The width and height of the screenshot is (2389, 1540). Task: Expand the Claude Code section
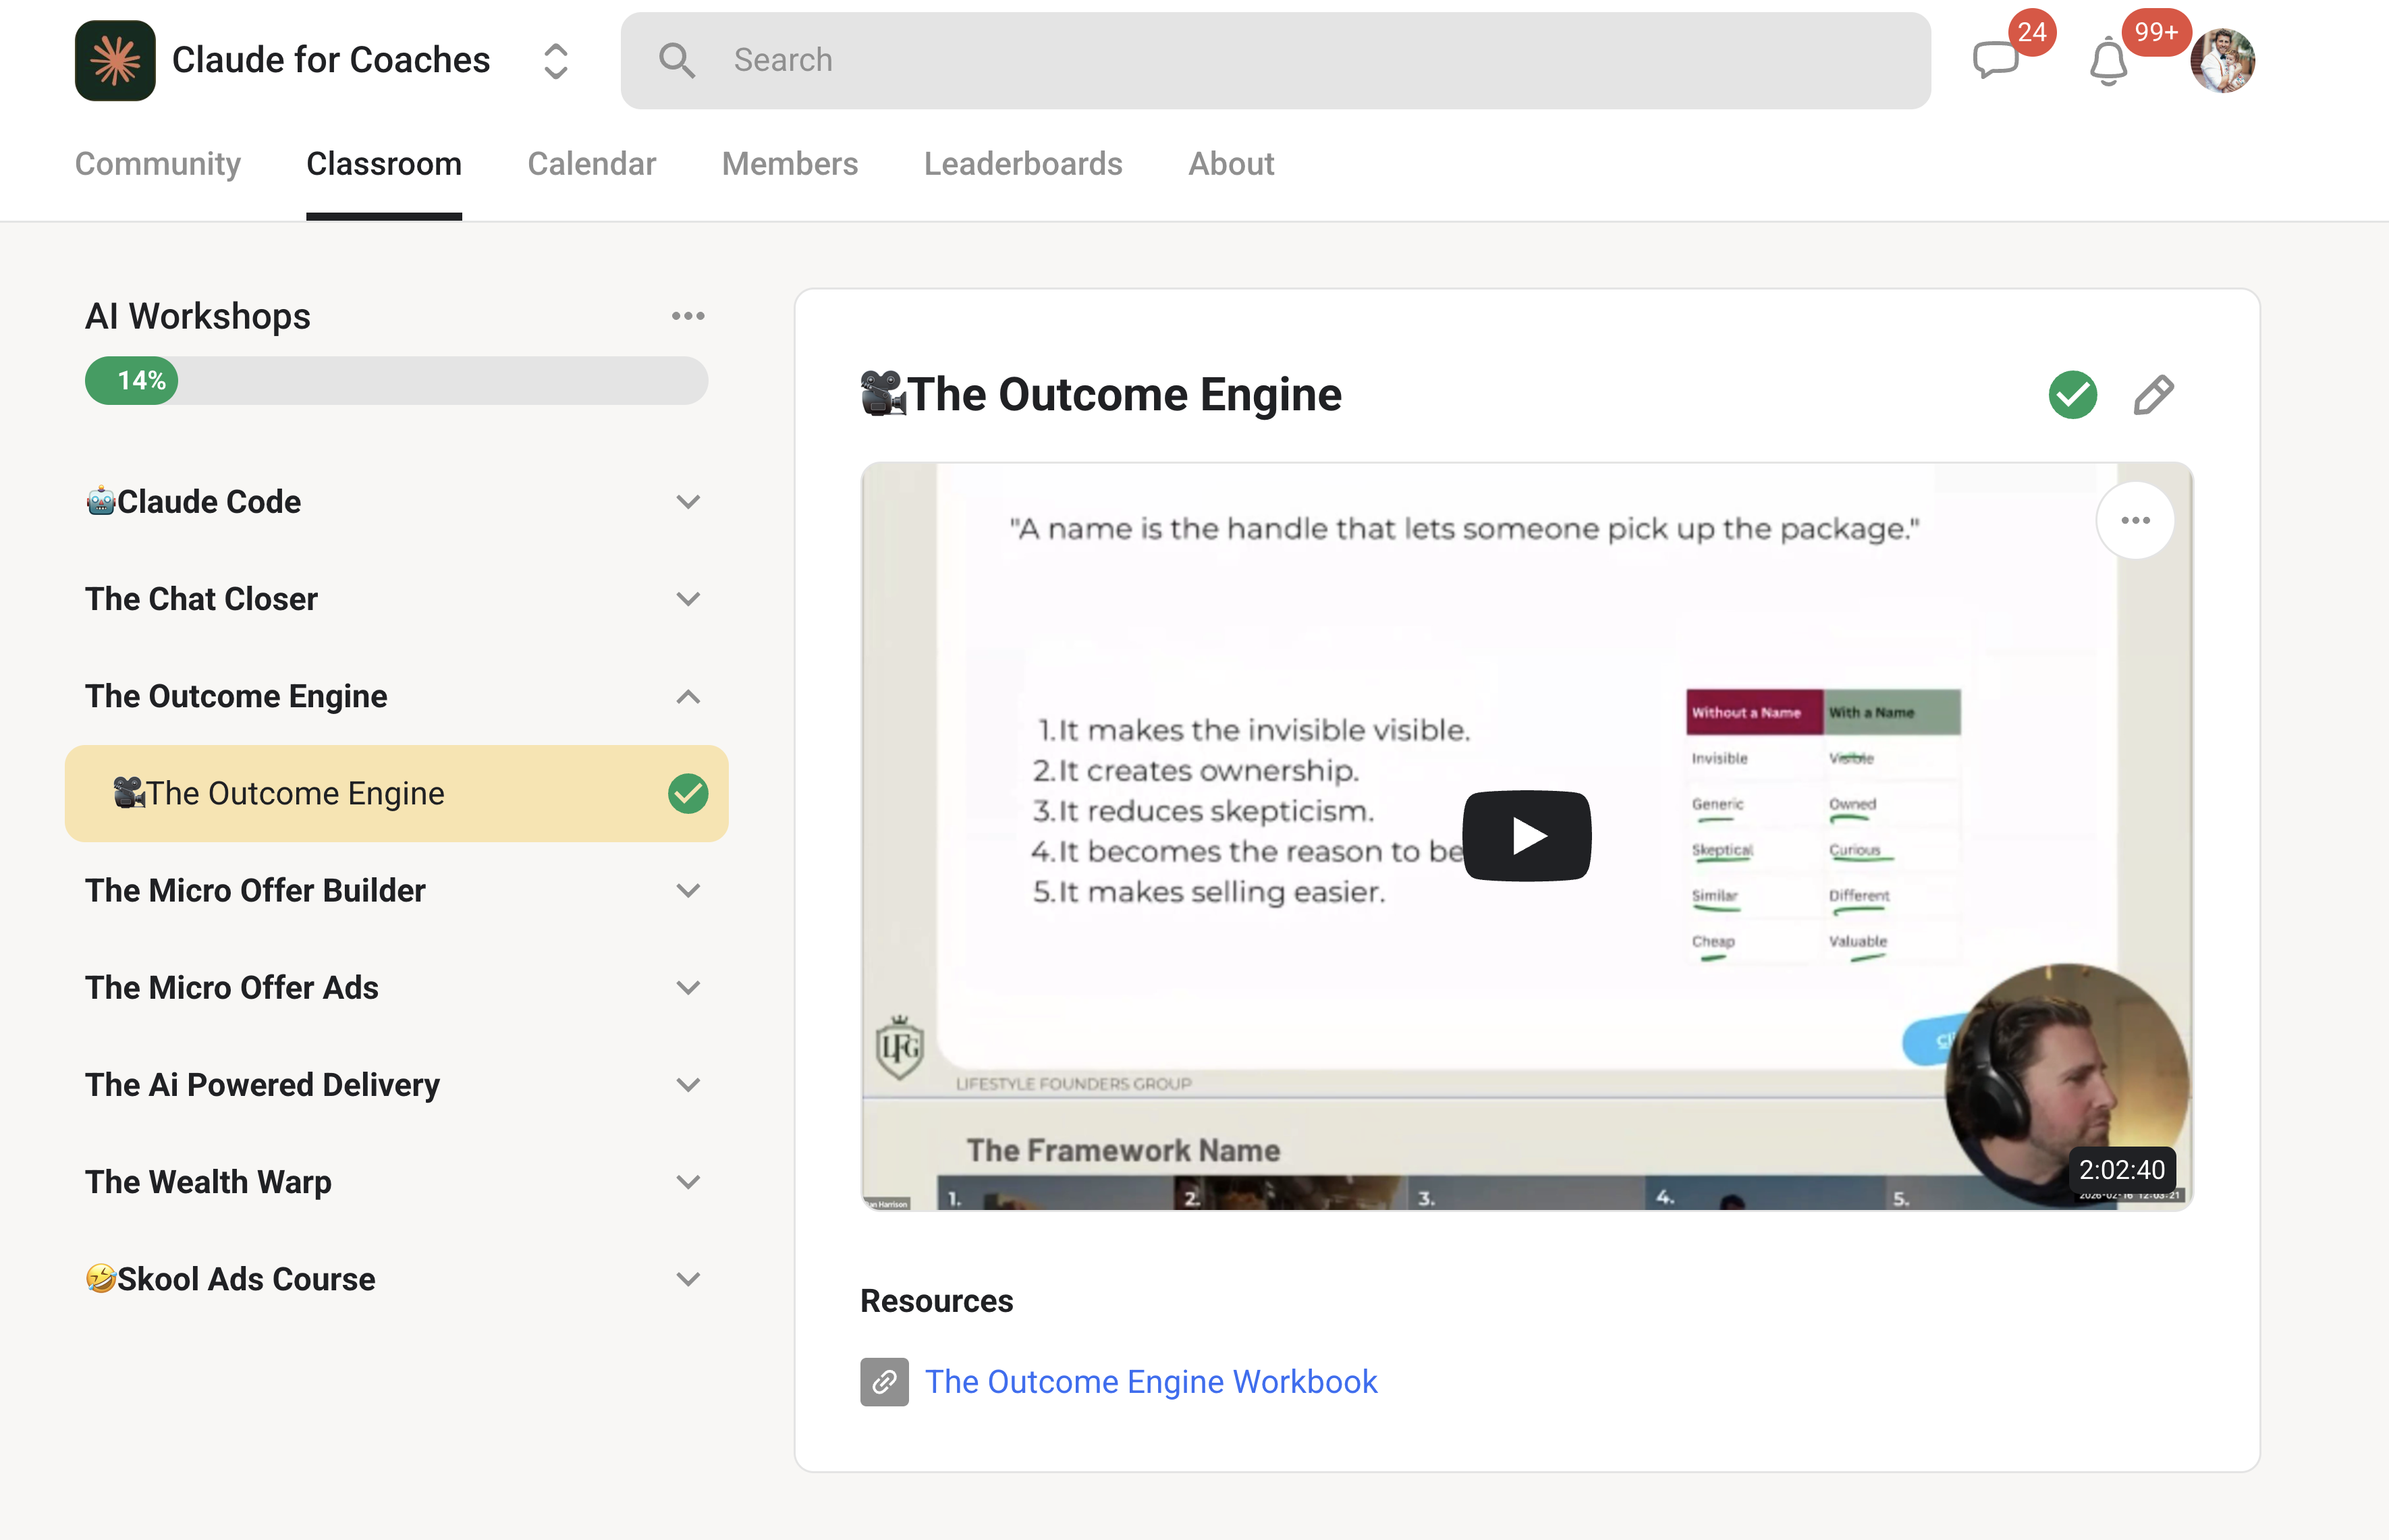click(688, 501)
